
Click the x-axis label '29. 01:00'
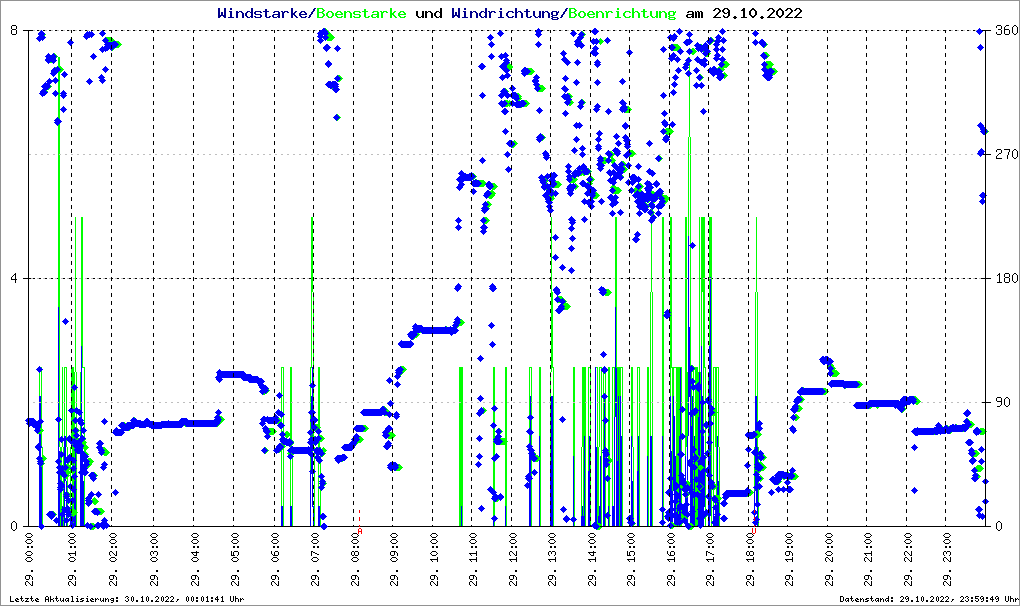(x=72, y=559)
